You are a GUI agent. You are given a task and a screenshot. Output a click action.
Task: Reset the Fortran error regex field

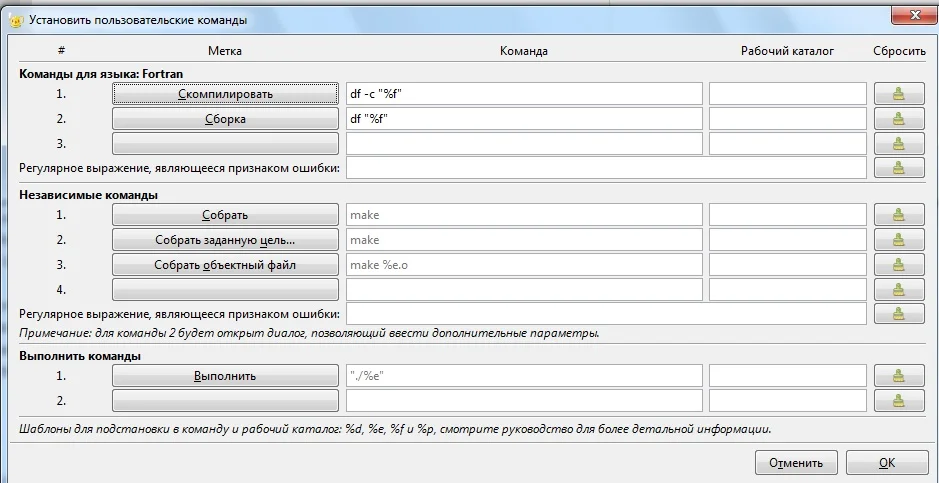(x=899, y=168)
